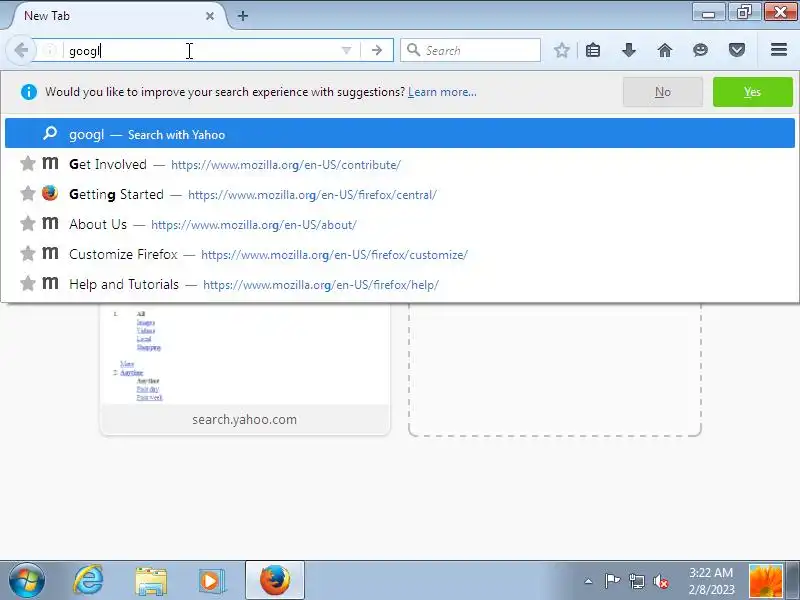Click the bookmark star beside Customize Firefox

(x=28, y=253)
